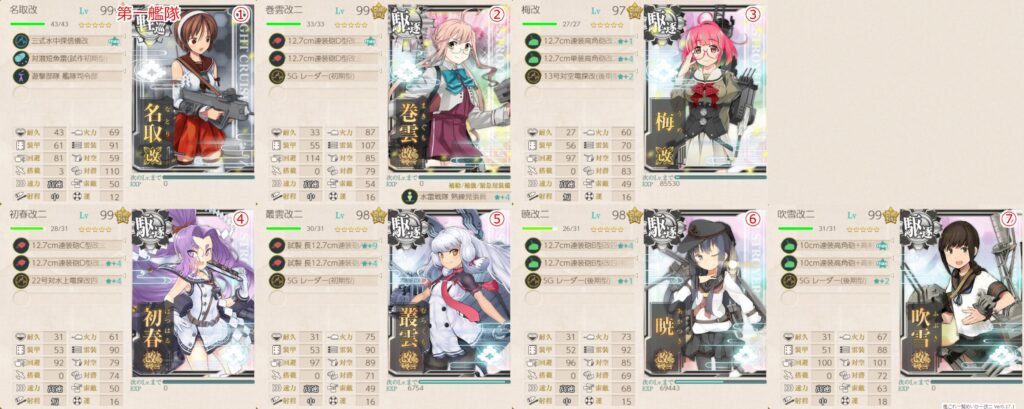Click the 名取改 ship name text
The image size is (1024, 409).
(x=26, y=10)
